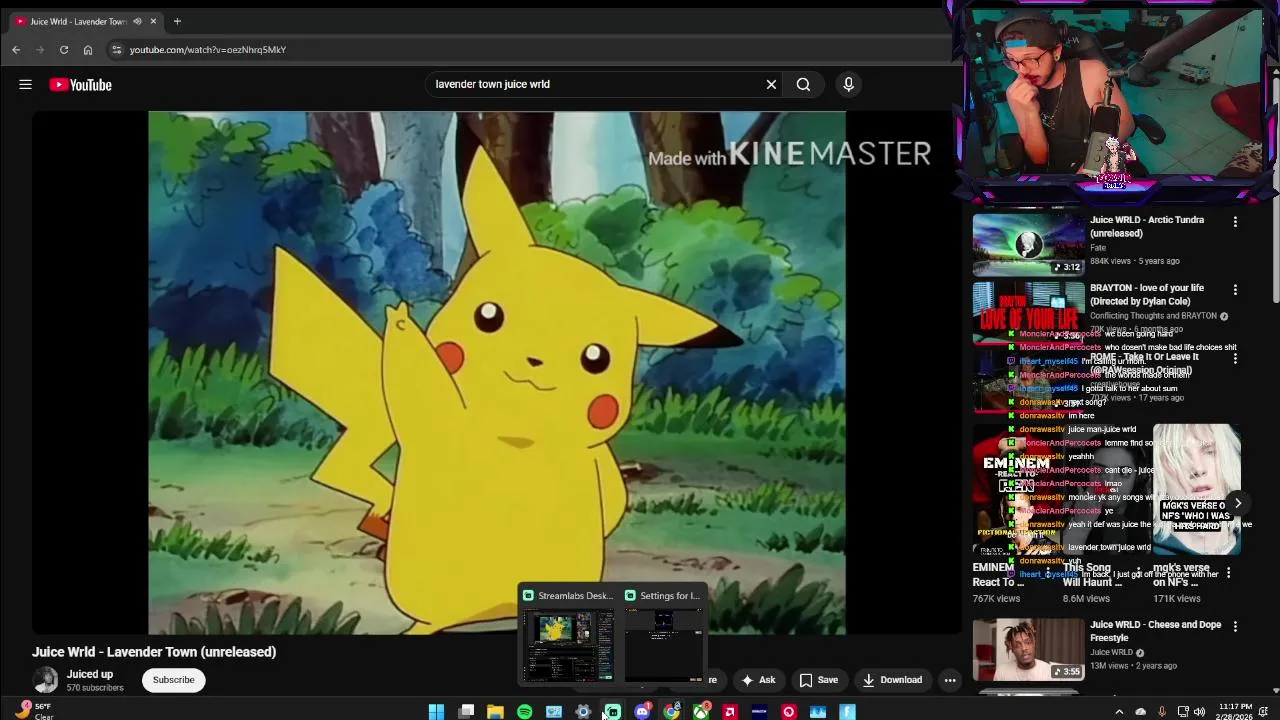The height and width of the screenshot is (720, 1280).
Task: Open the Windows Start menu
Action: tap(436, 712)
